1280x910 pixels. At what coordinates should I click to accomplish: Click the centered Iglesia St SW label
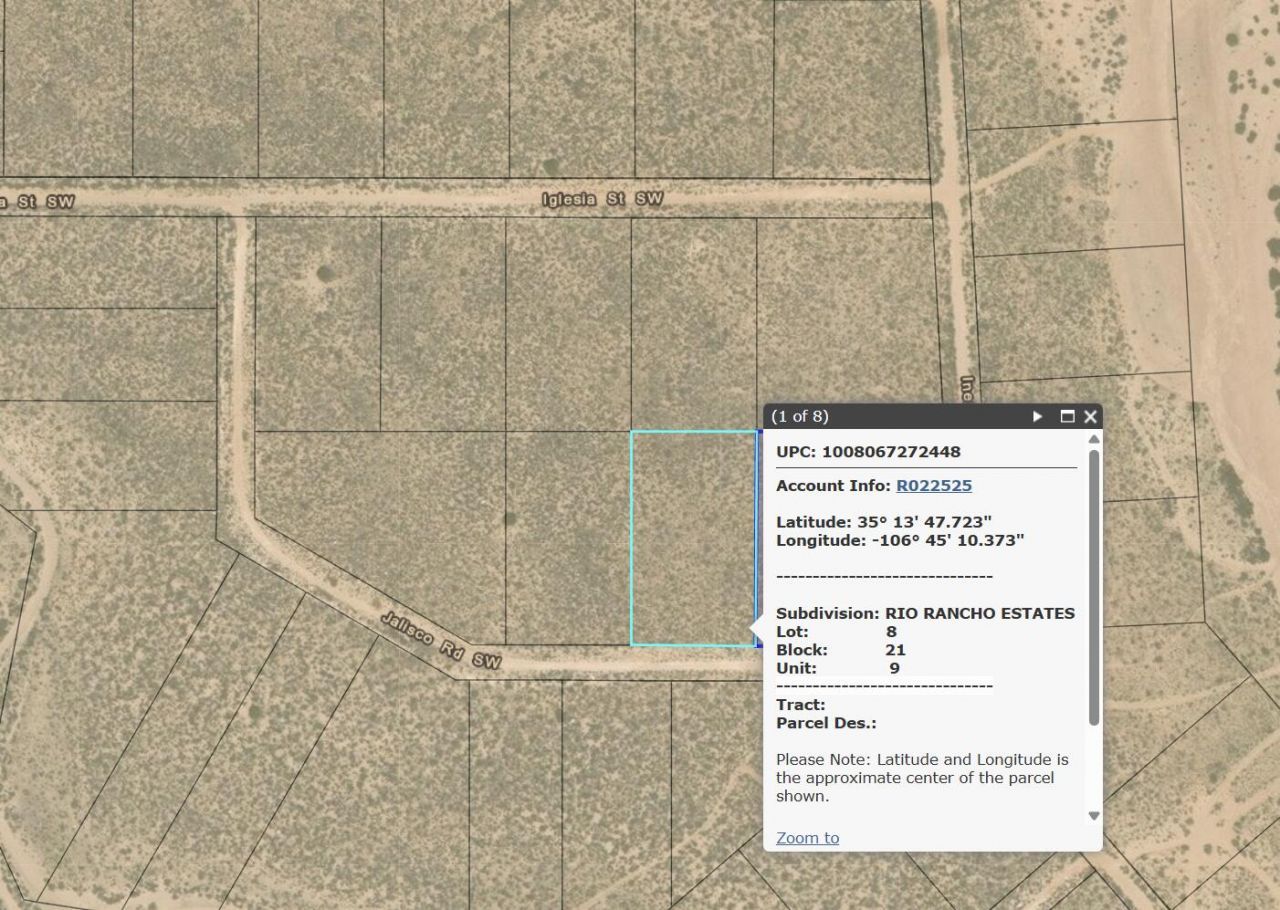(602, 199)
